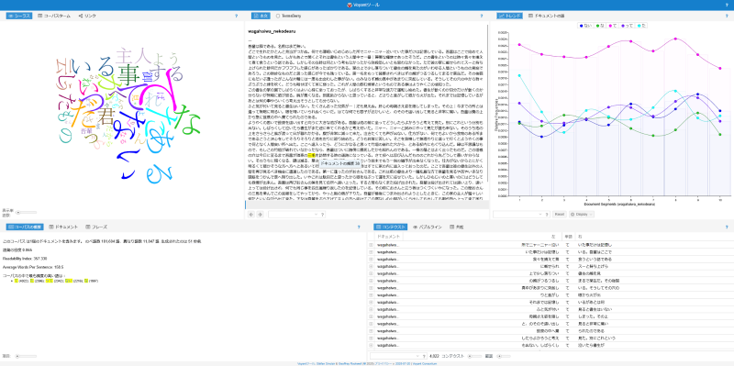Open help icon of the corpus summary panel
The width and height of the screenshot is (734, 366).
coord(359,227)
